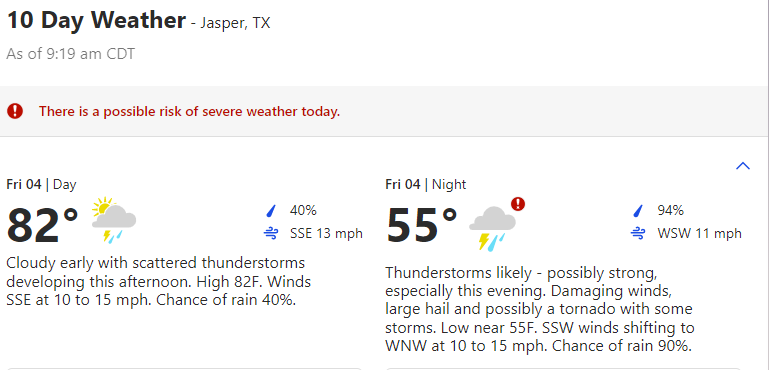769x370 pixels.
Task: Select the Fri 04 Day heading
Action: click(x=41, y=185)
